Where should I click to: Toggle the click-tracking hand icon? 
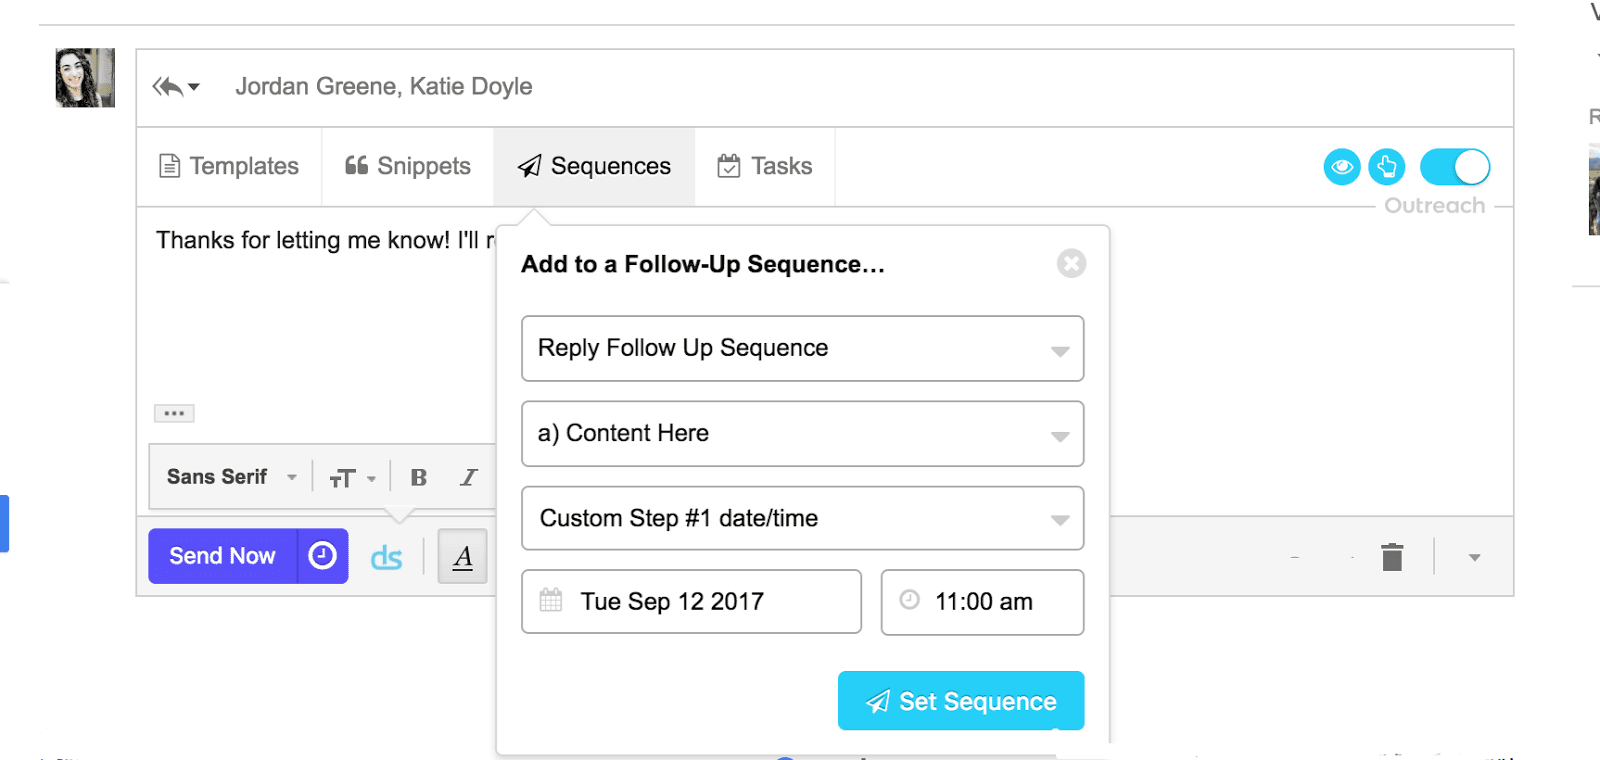click(1387, 167)
